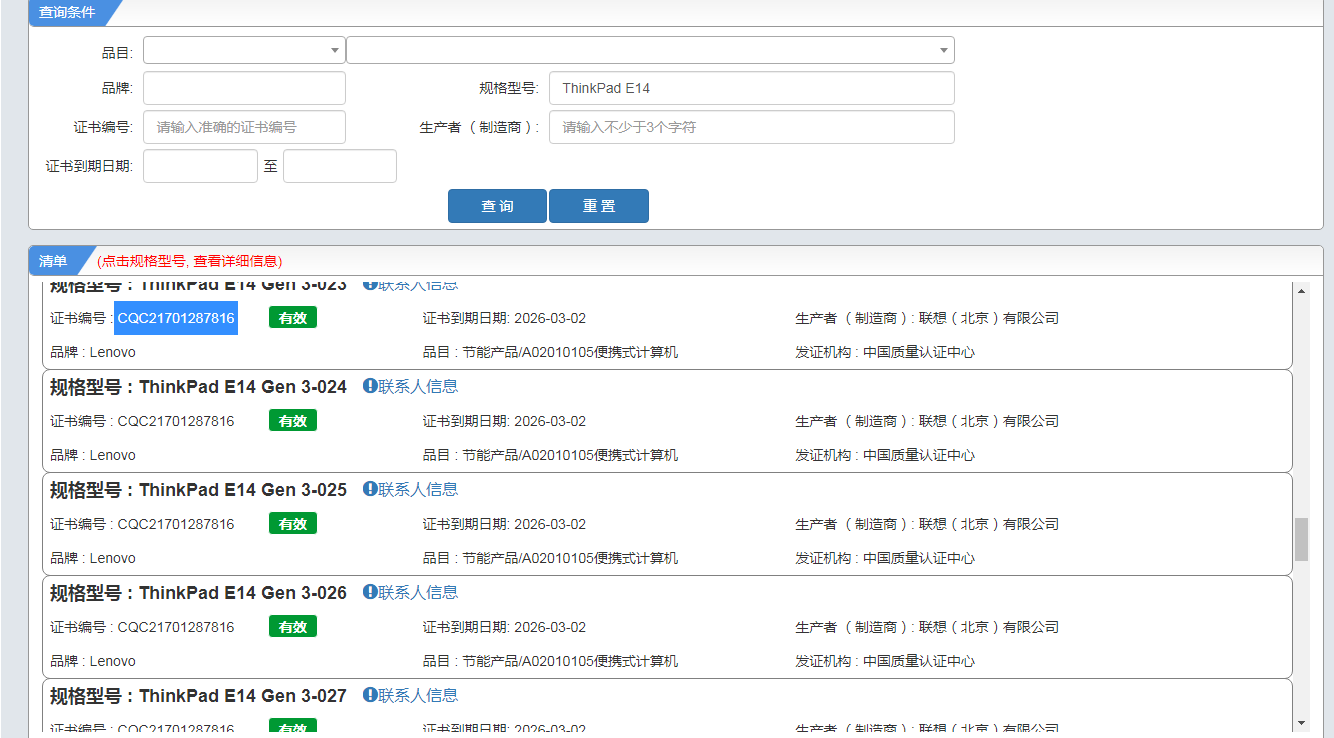Click the 规格型号 field containing ThinkPad E14

click(x=751, y=88)
